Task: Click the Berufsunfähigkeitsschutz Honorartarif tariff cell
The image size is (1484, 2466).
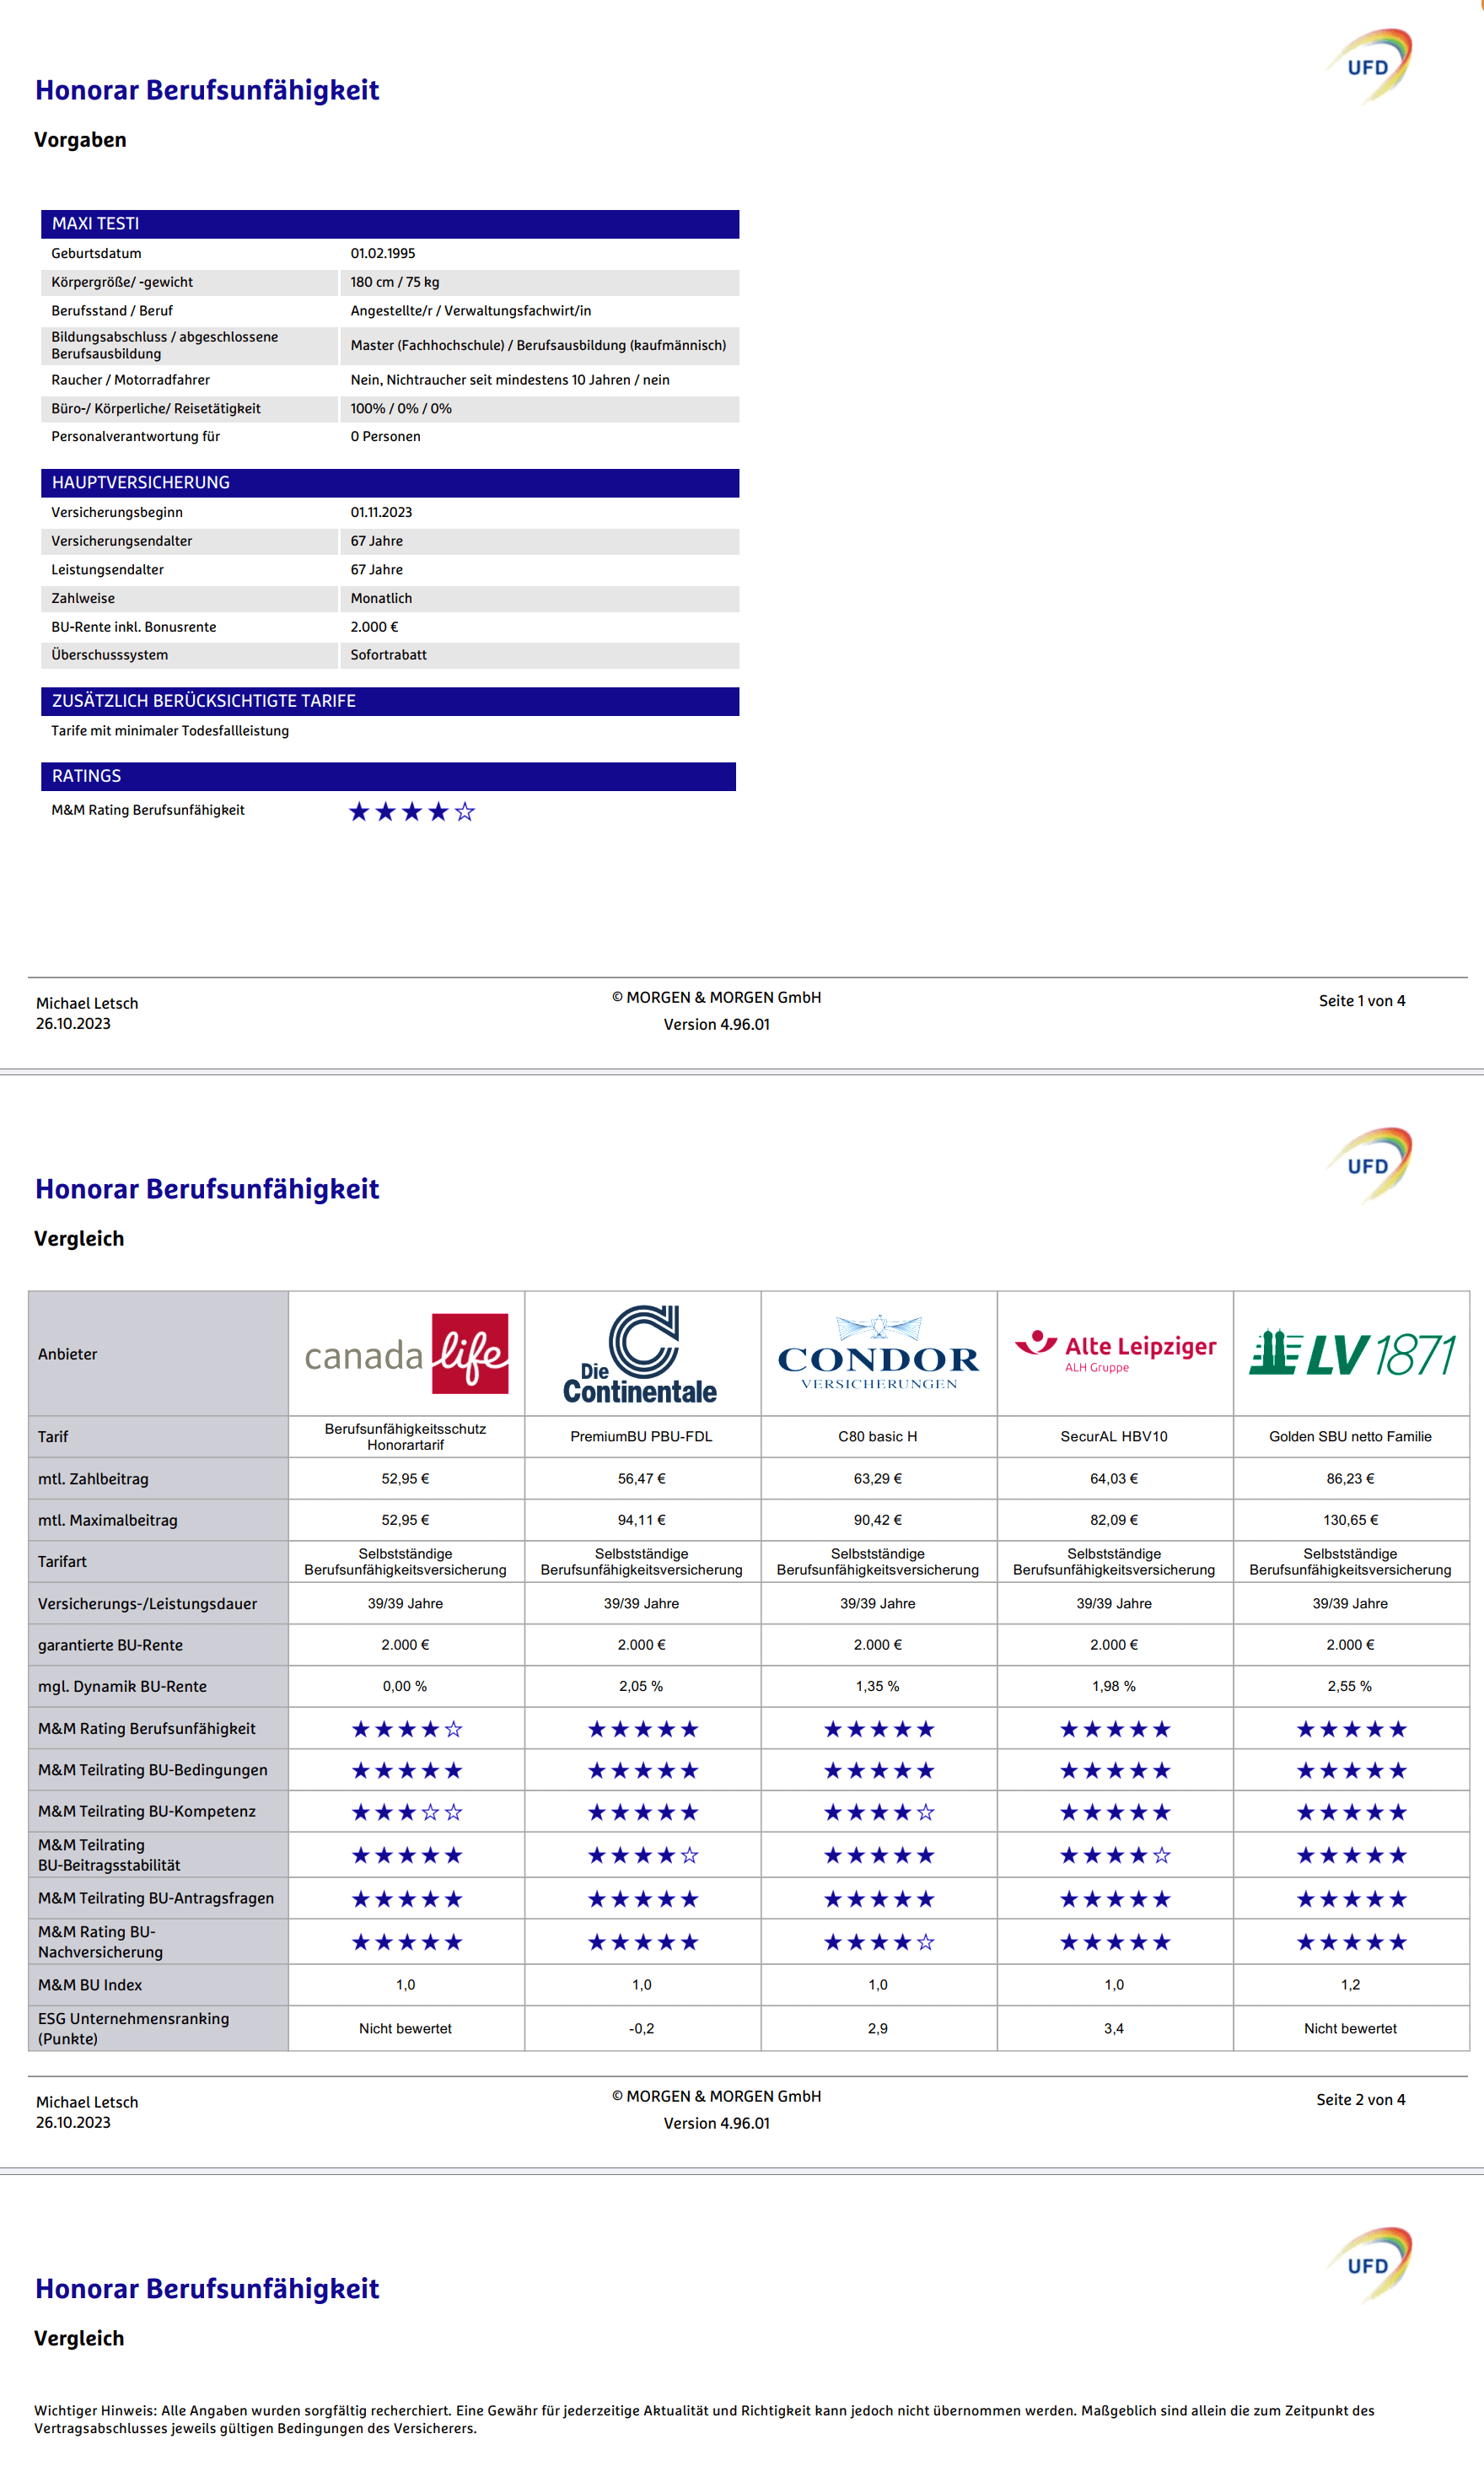Action: click(x=406, y=1436)
